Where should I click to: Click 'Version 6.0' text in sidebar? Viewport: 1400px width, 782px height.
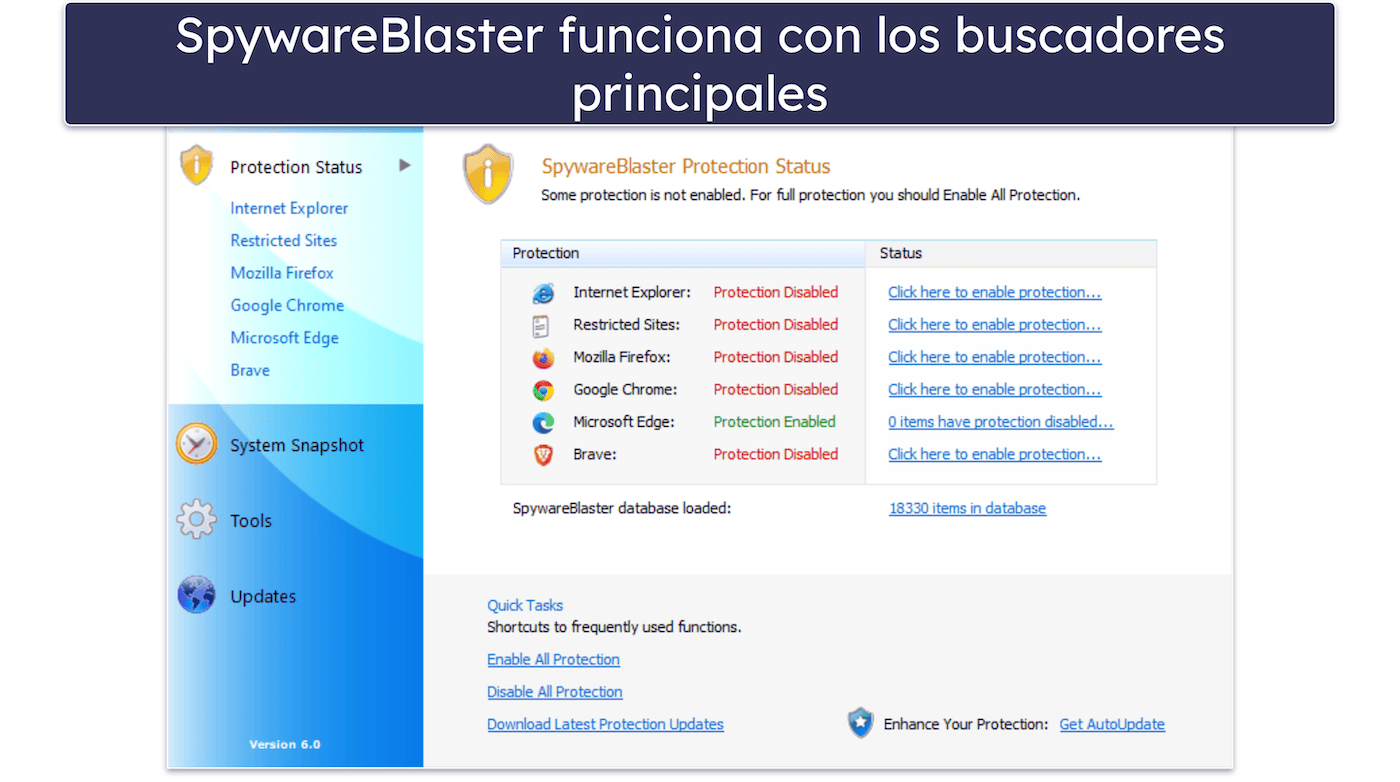click(x=285, y=744)
